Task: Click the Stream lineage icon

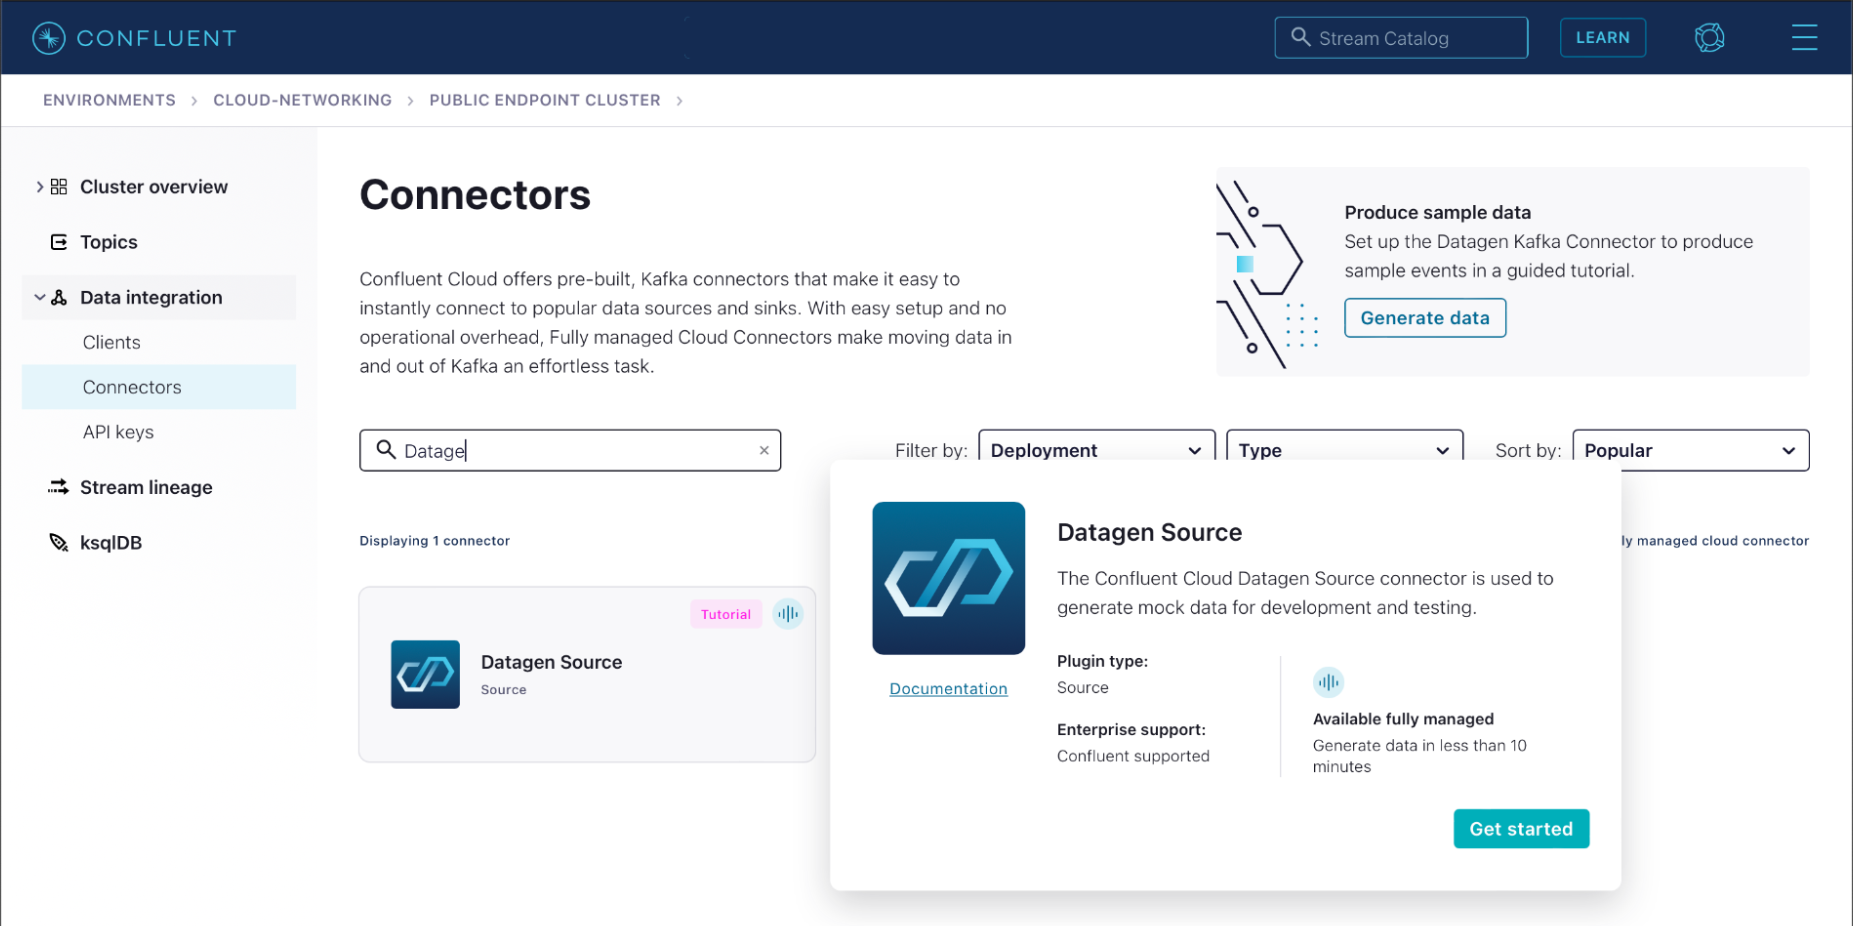Action: point(59,487)
